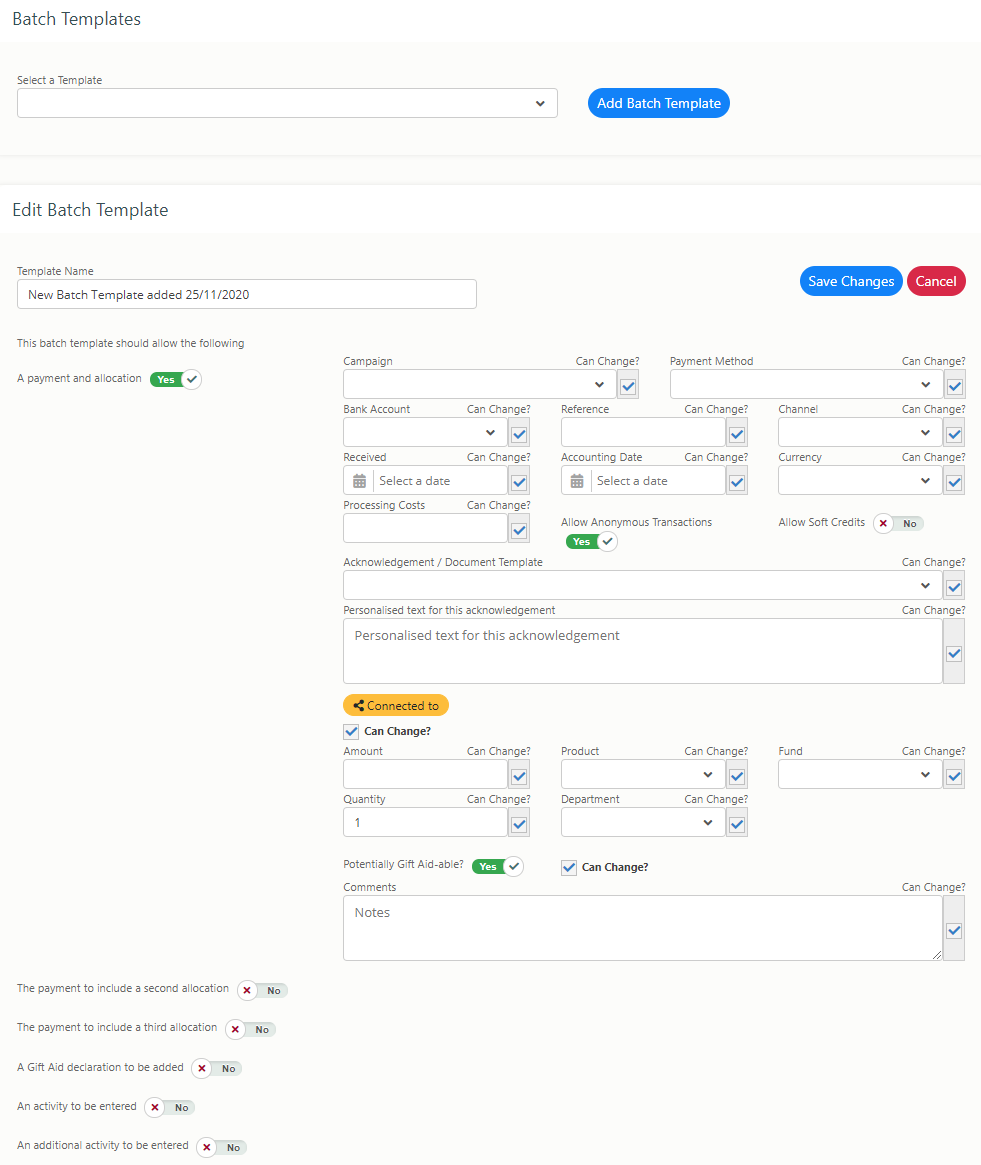Image resolution: width=981 pixels, height=1165 pixels.
Task: Open the Accounting Date calendar icon
Action: (x=576, y=480)
